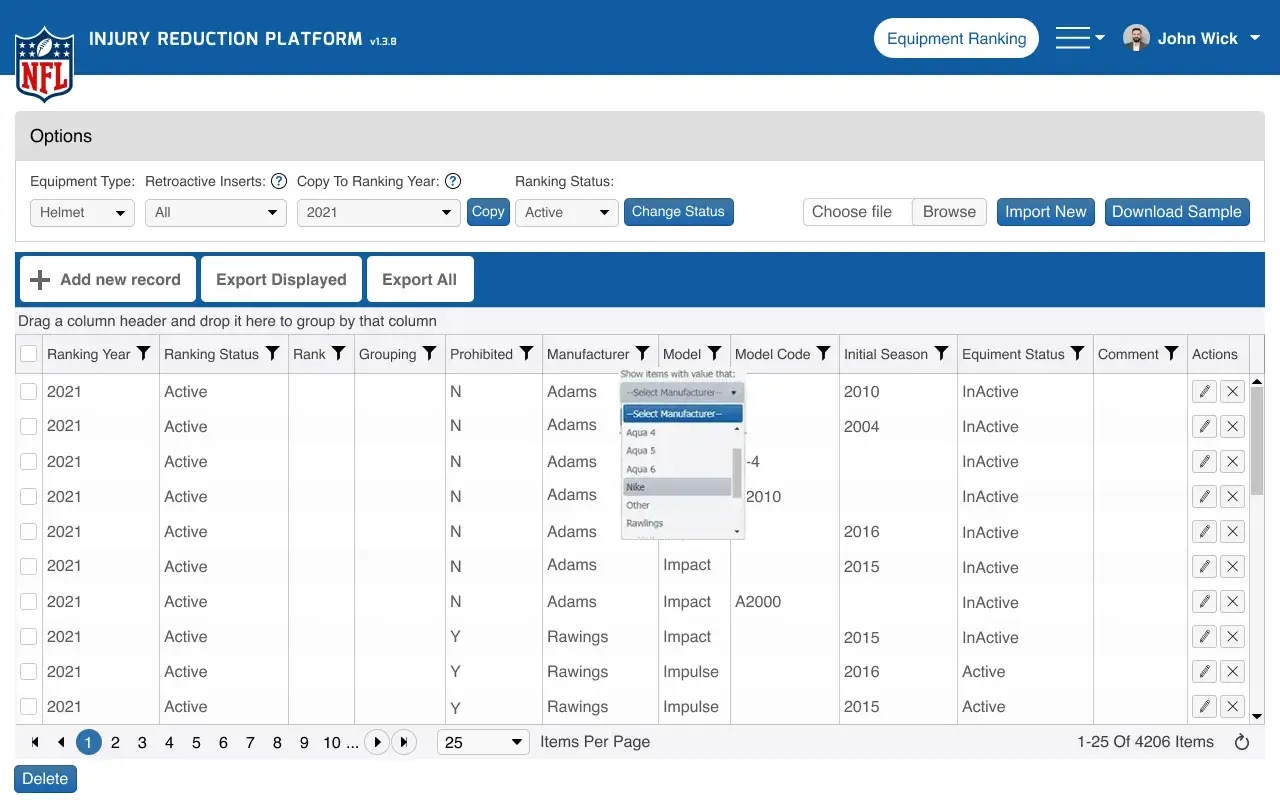
Task: Delete first row using X icon
Action: click(x=1232, y=392)
